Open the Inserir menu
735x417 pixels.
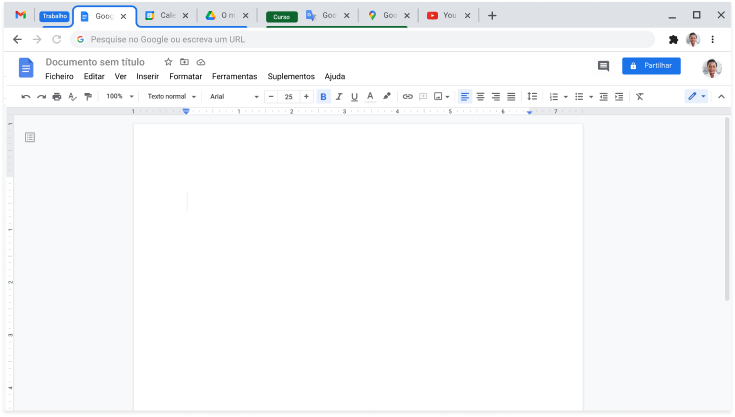click(x=147, y=76)
